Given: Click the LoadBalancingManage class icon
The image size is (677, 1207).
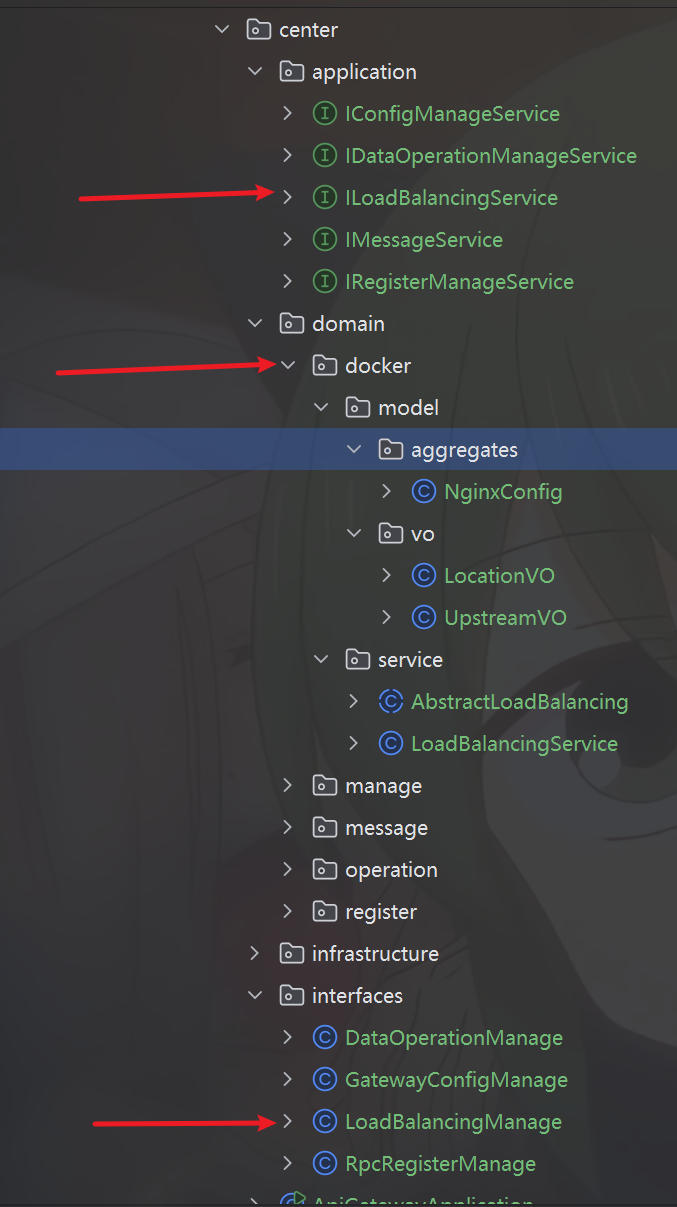Looking at the screenshot, I should pos(324,1122).
